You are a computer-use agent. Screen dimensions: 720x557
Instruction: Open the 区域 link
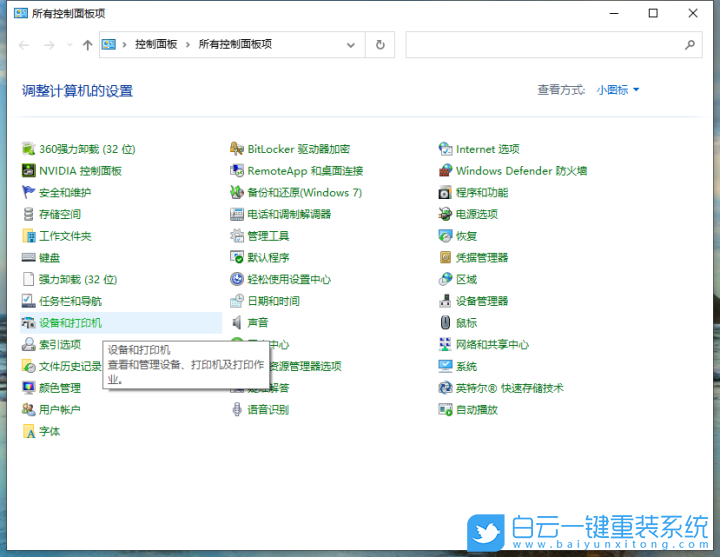[467, 279]
